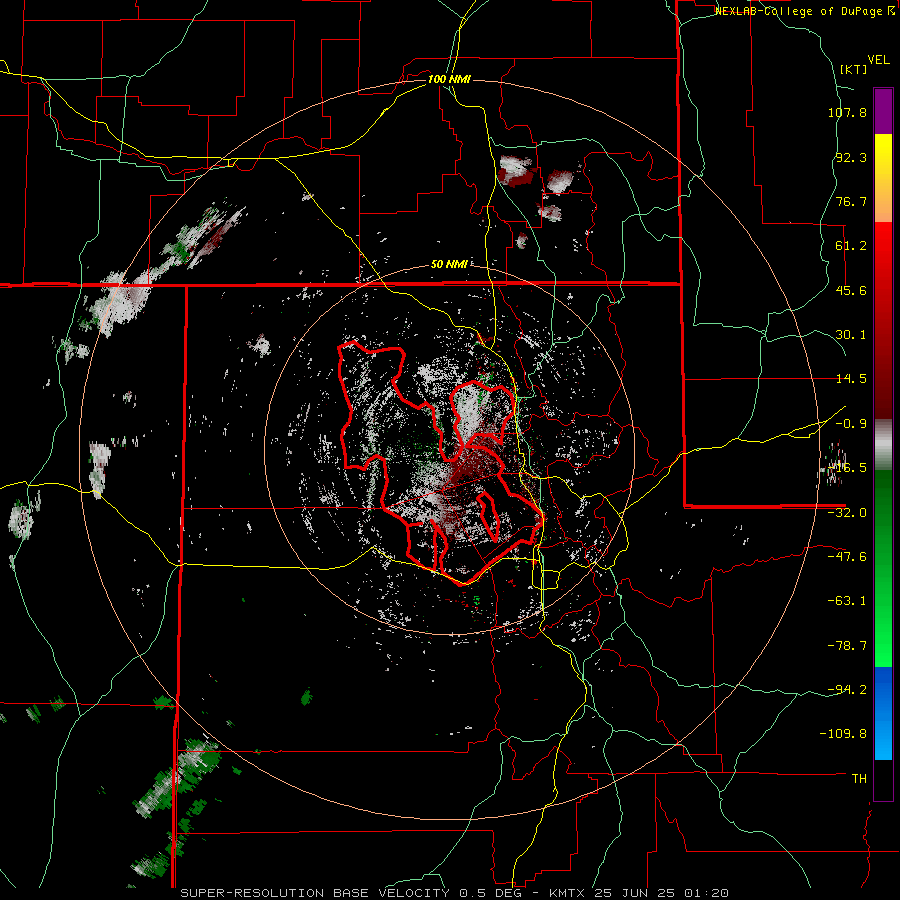Click the 50 NMI range ring label
This screenshot has width=900, height=900.
(x=449, y=265)
